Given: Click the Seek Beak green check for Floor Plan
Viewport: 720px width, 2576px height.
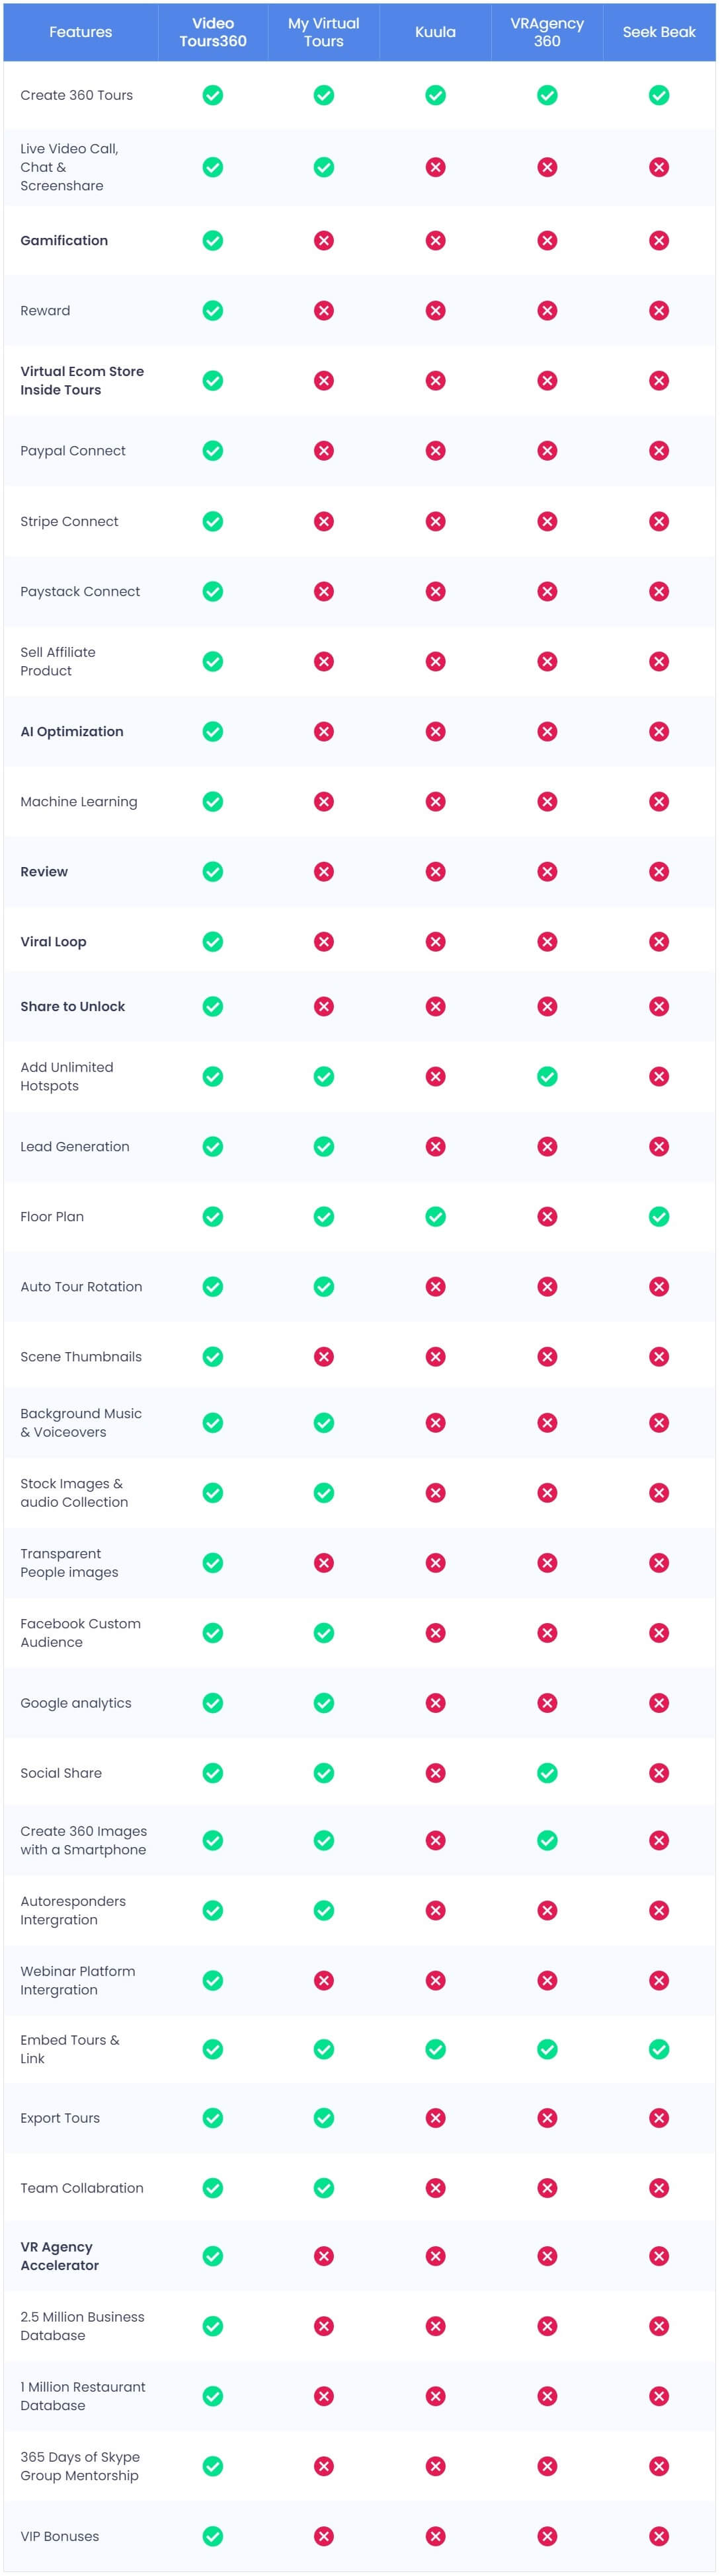Looking at the screenshot, I should (x=659, y=1216).
